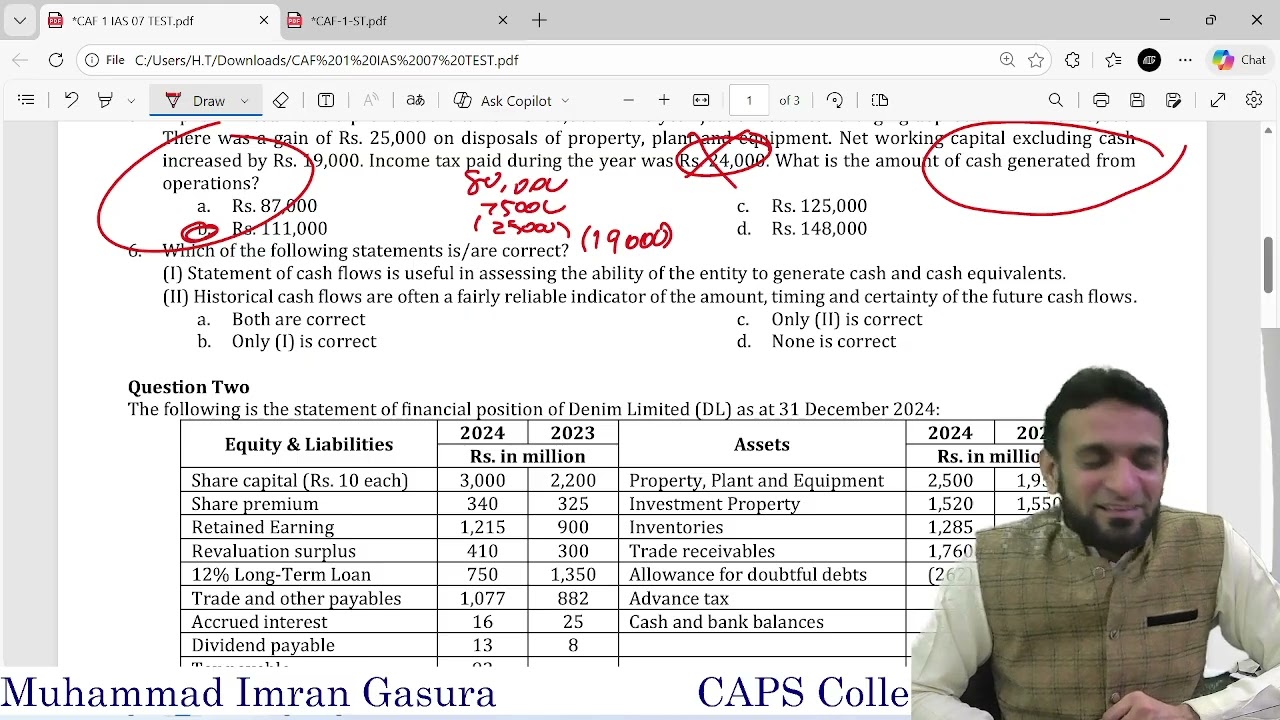Zoom in the PDF
The height and width of the screenshot is (720, 1280).
664,100
